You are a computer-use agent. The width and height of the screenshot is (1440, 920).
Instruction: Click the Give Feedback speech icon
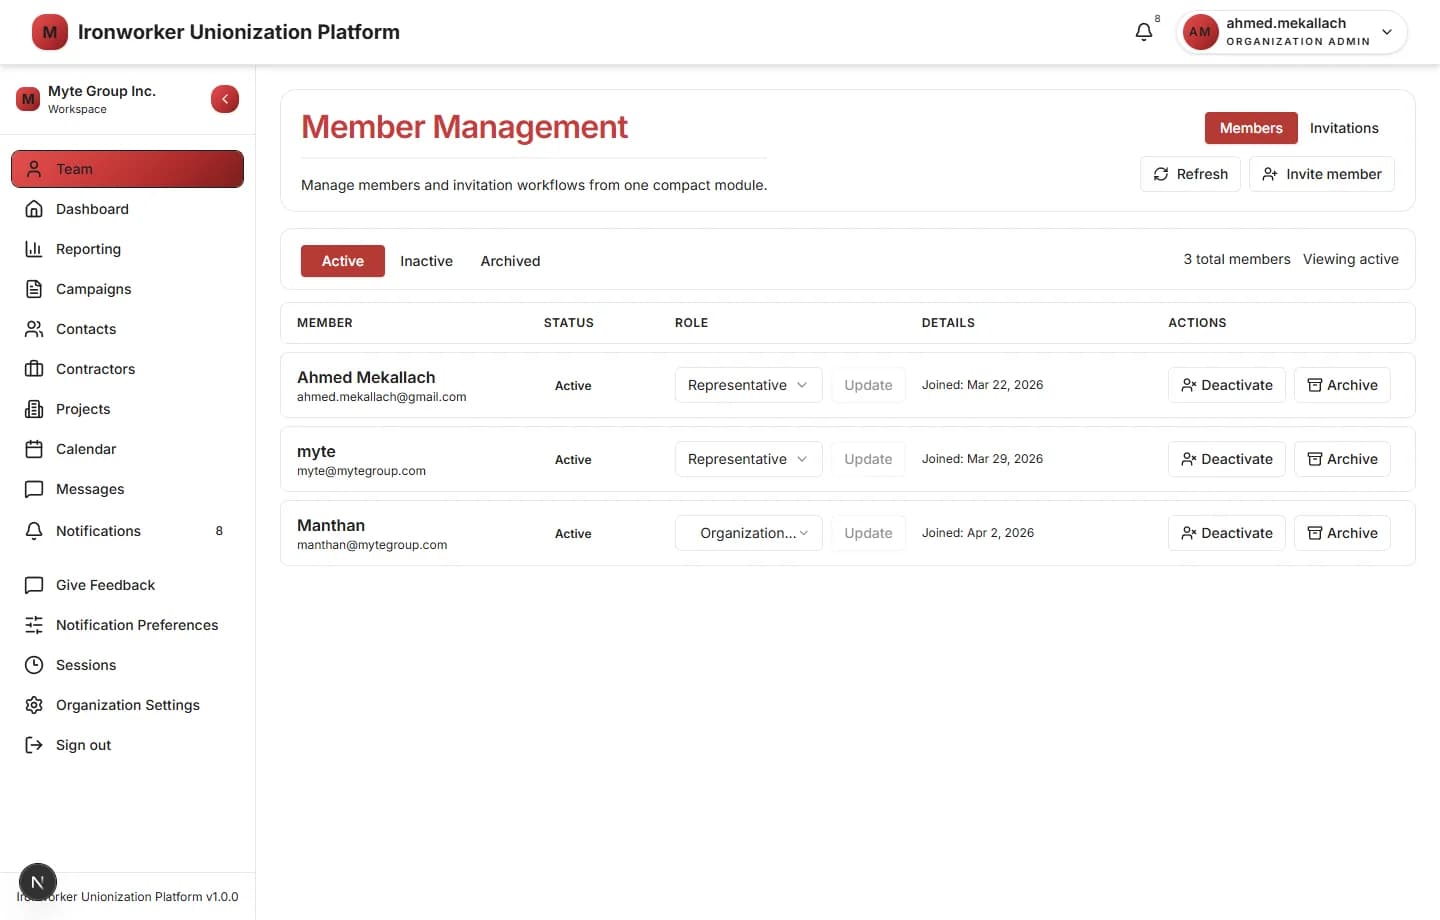point(34,585)
